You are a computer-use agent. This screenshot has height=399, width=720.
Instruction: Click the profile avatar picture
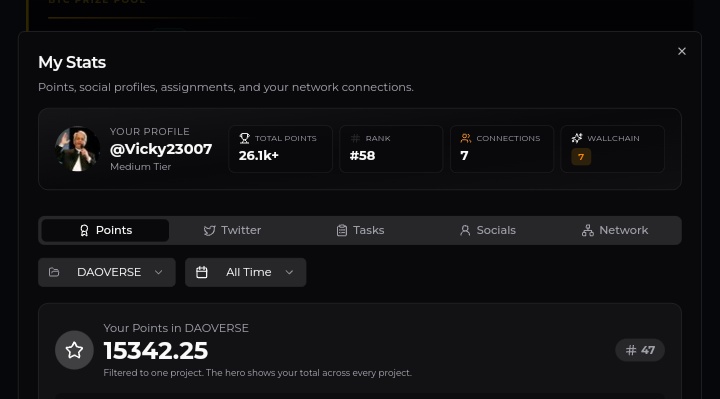[x=77, y=149]
